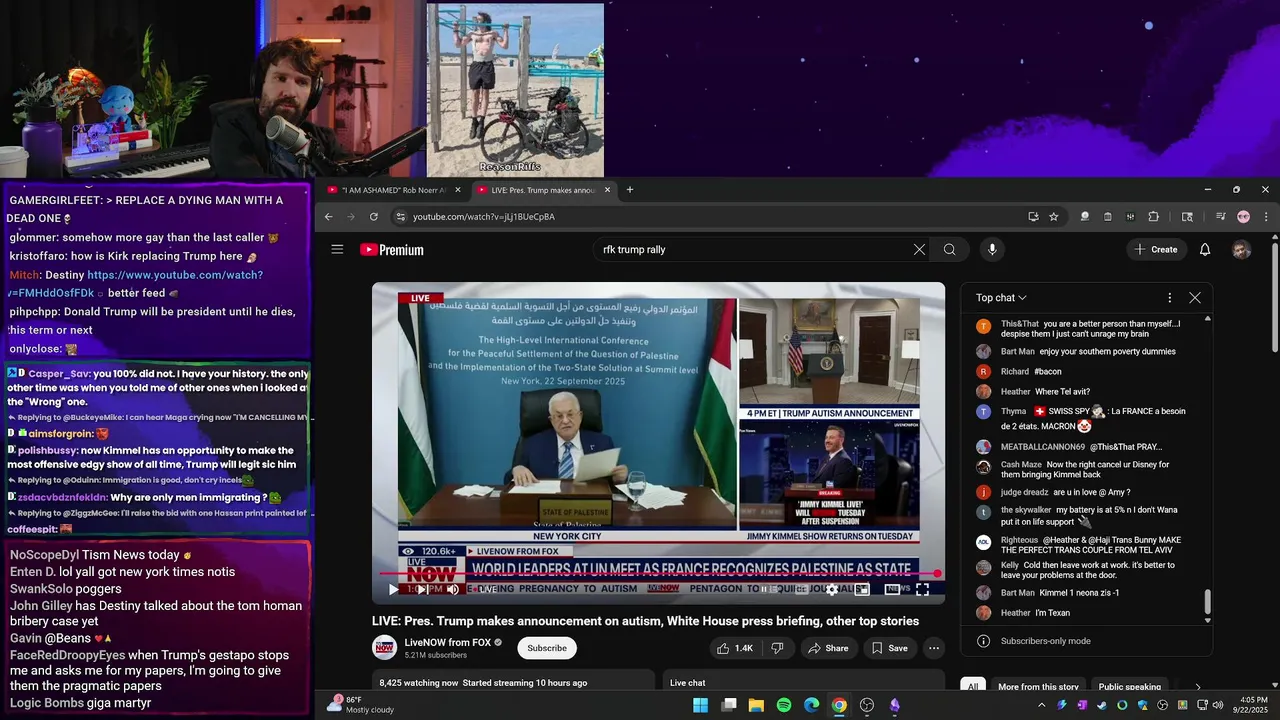Show more filter chips with arrow

[x=1198, y=686]
